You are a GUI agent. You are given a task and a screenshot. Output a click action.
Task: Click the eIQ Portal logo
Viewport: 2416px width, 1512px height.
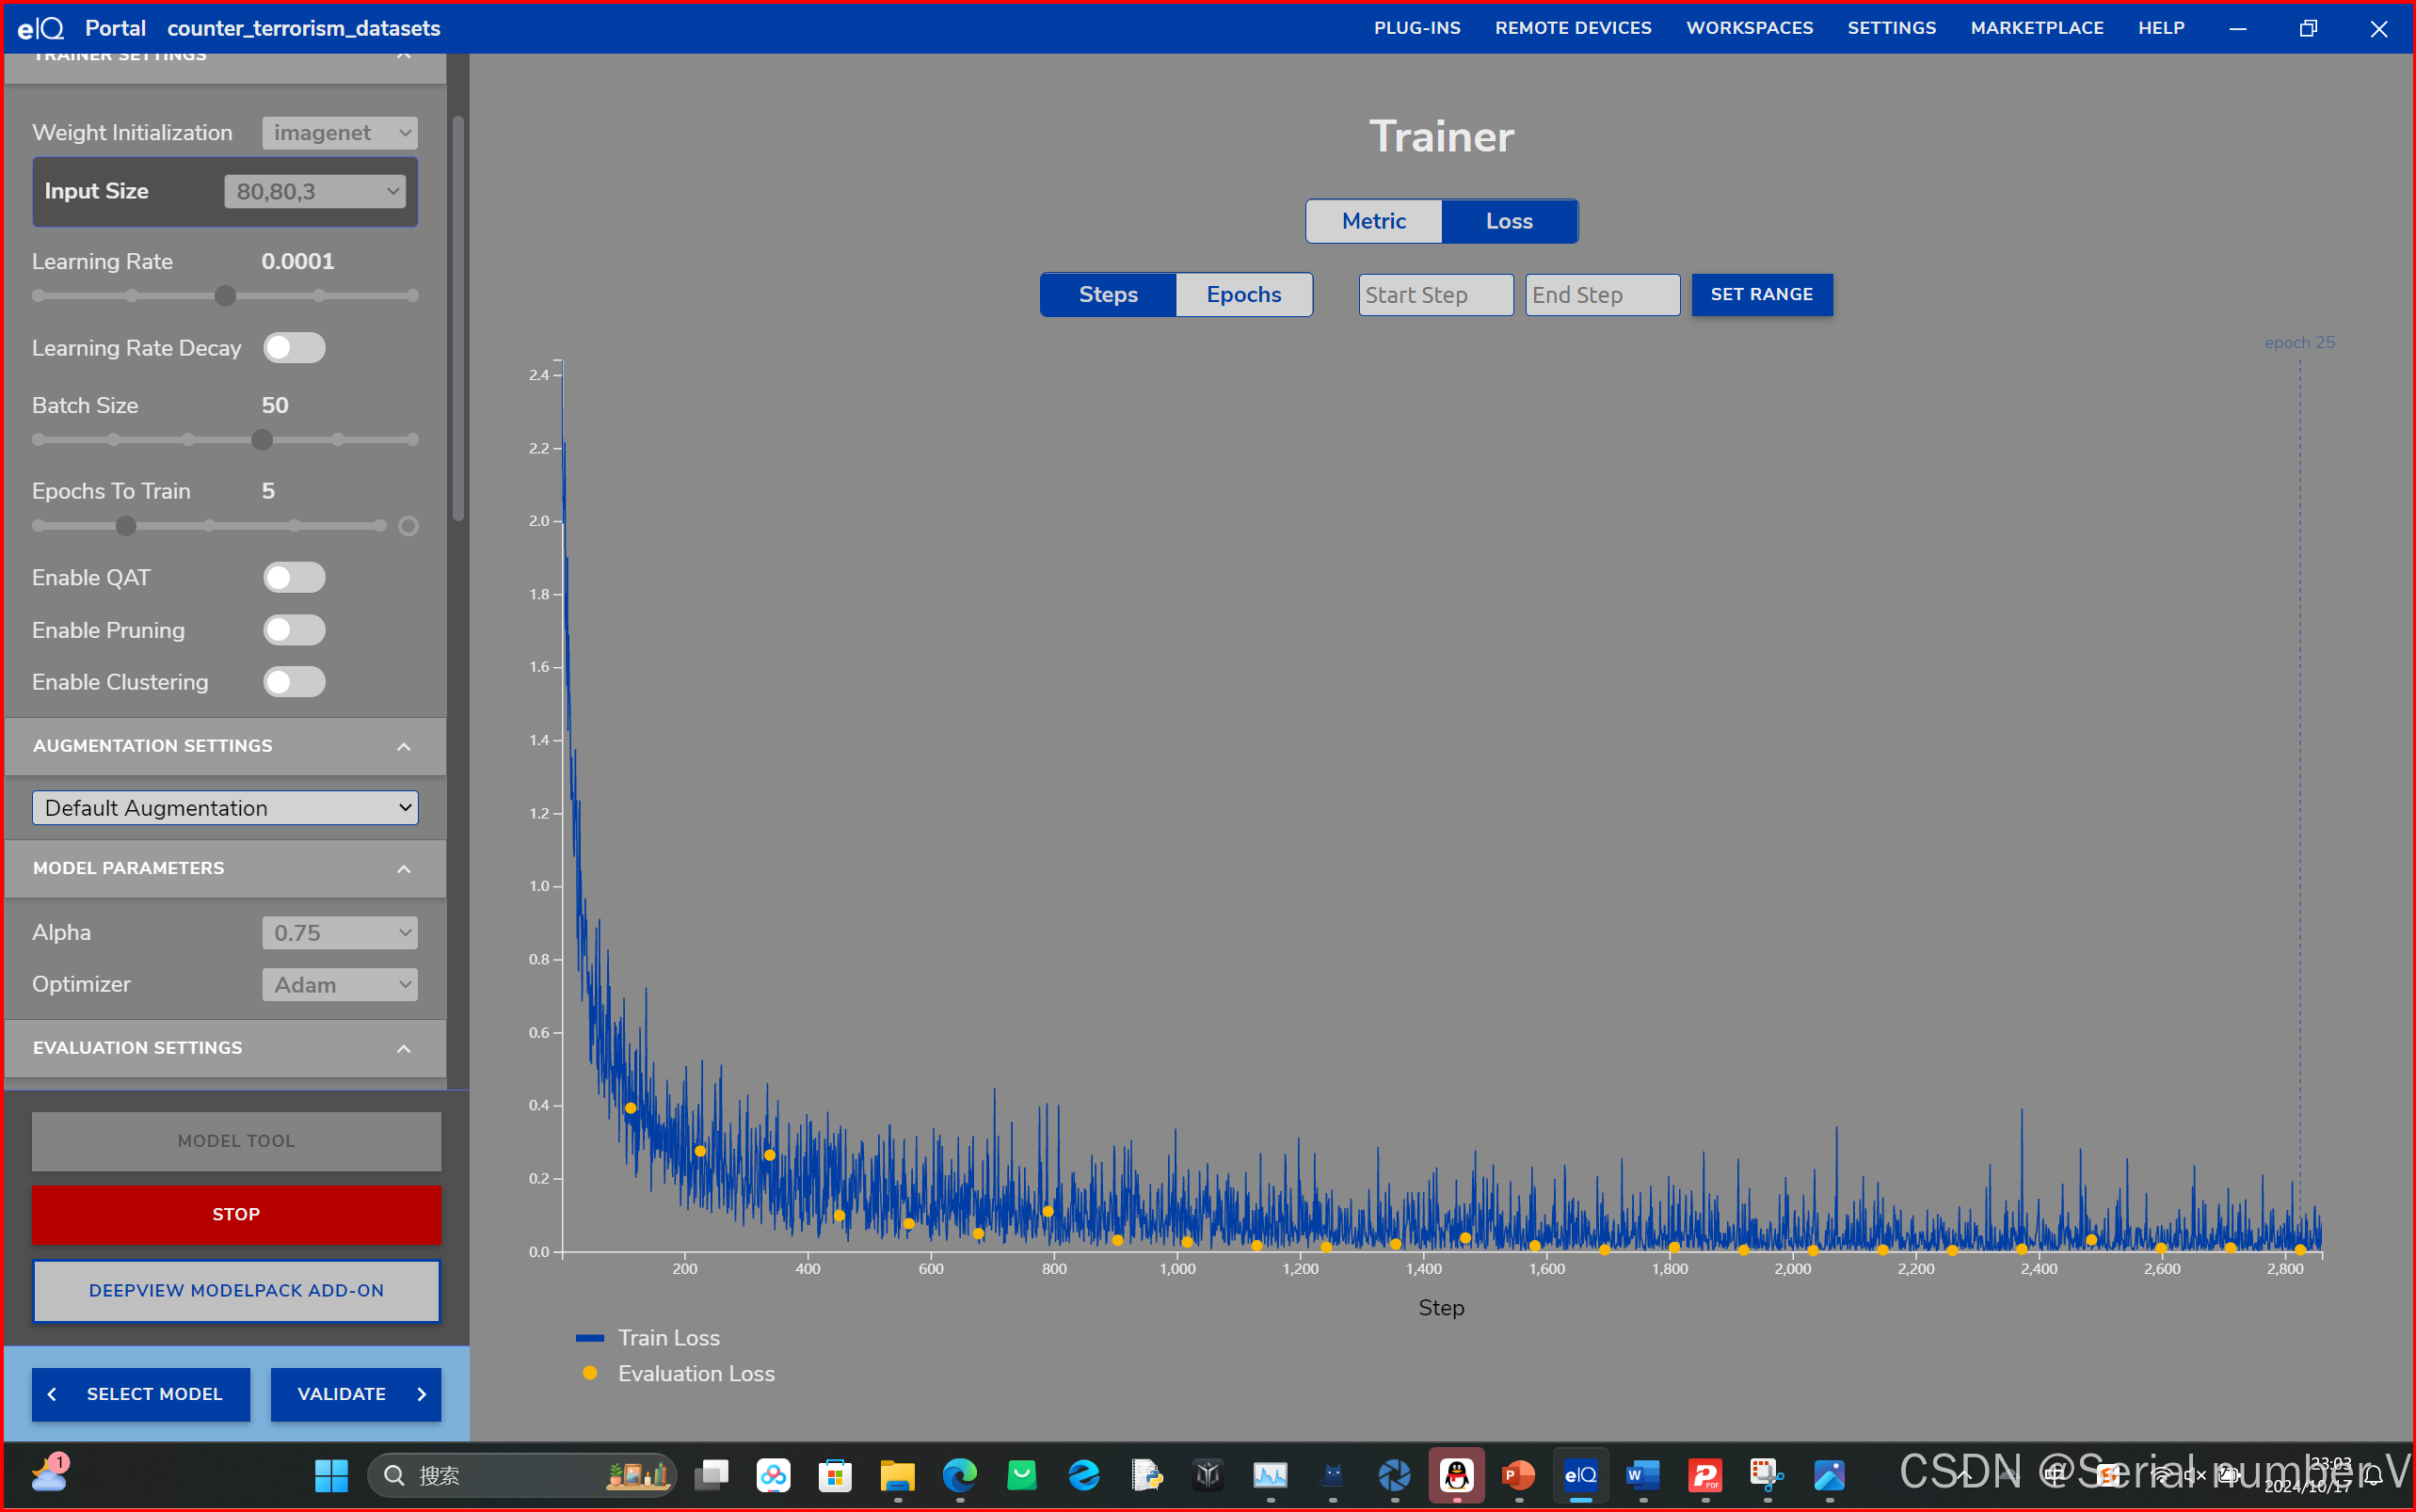(40, 28)
